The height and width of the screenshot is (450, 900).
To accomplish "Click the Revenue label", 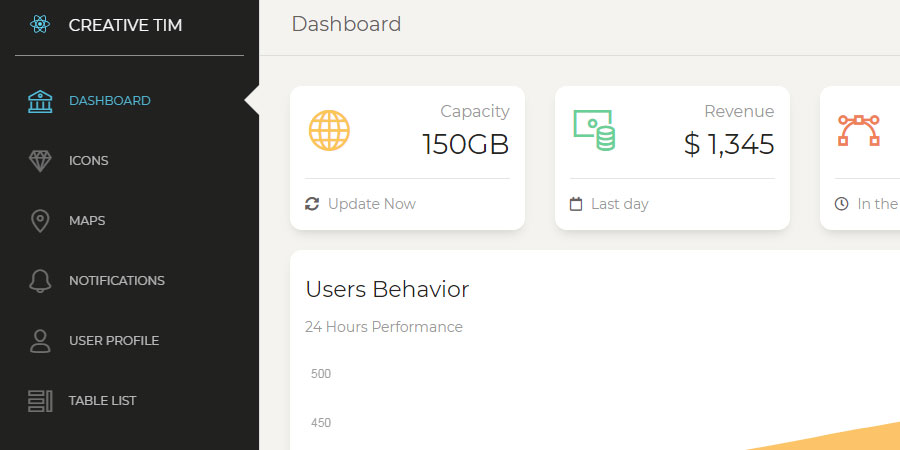I will pyautogui.click(x=739, y=111).
